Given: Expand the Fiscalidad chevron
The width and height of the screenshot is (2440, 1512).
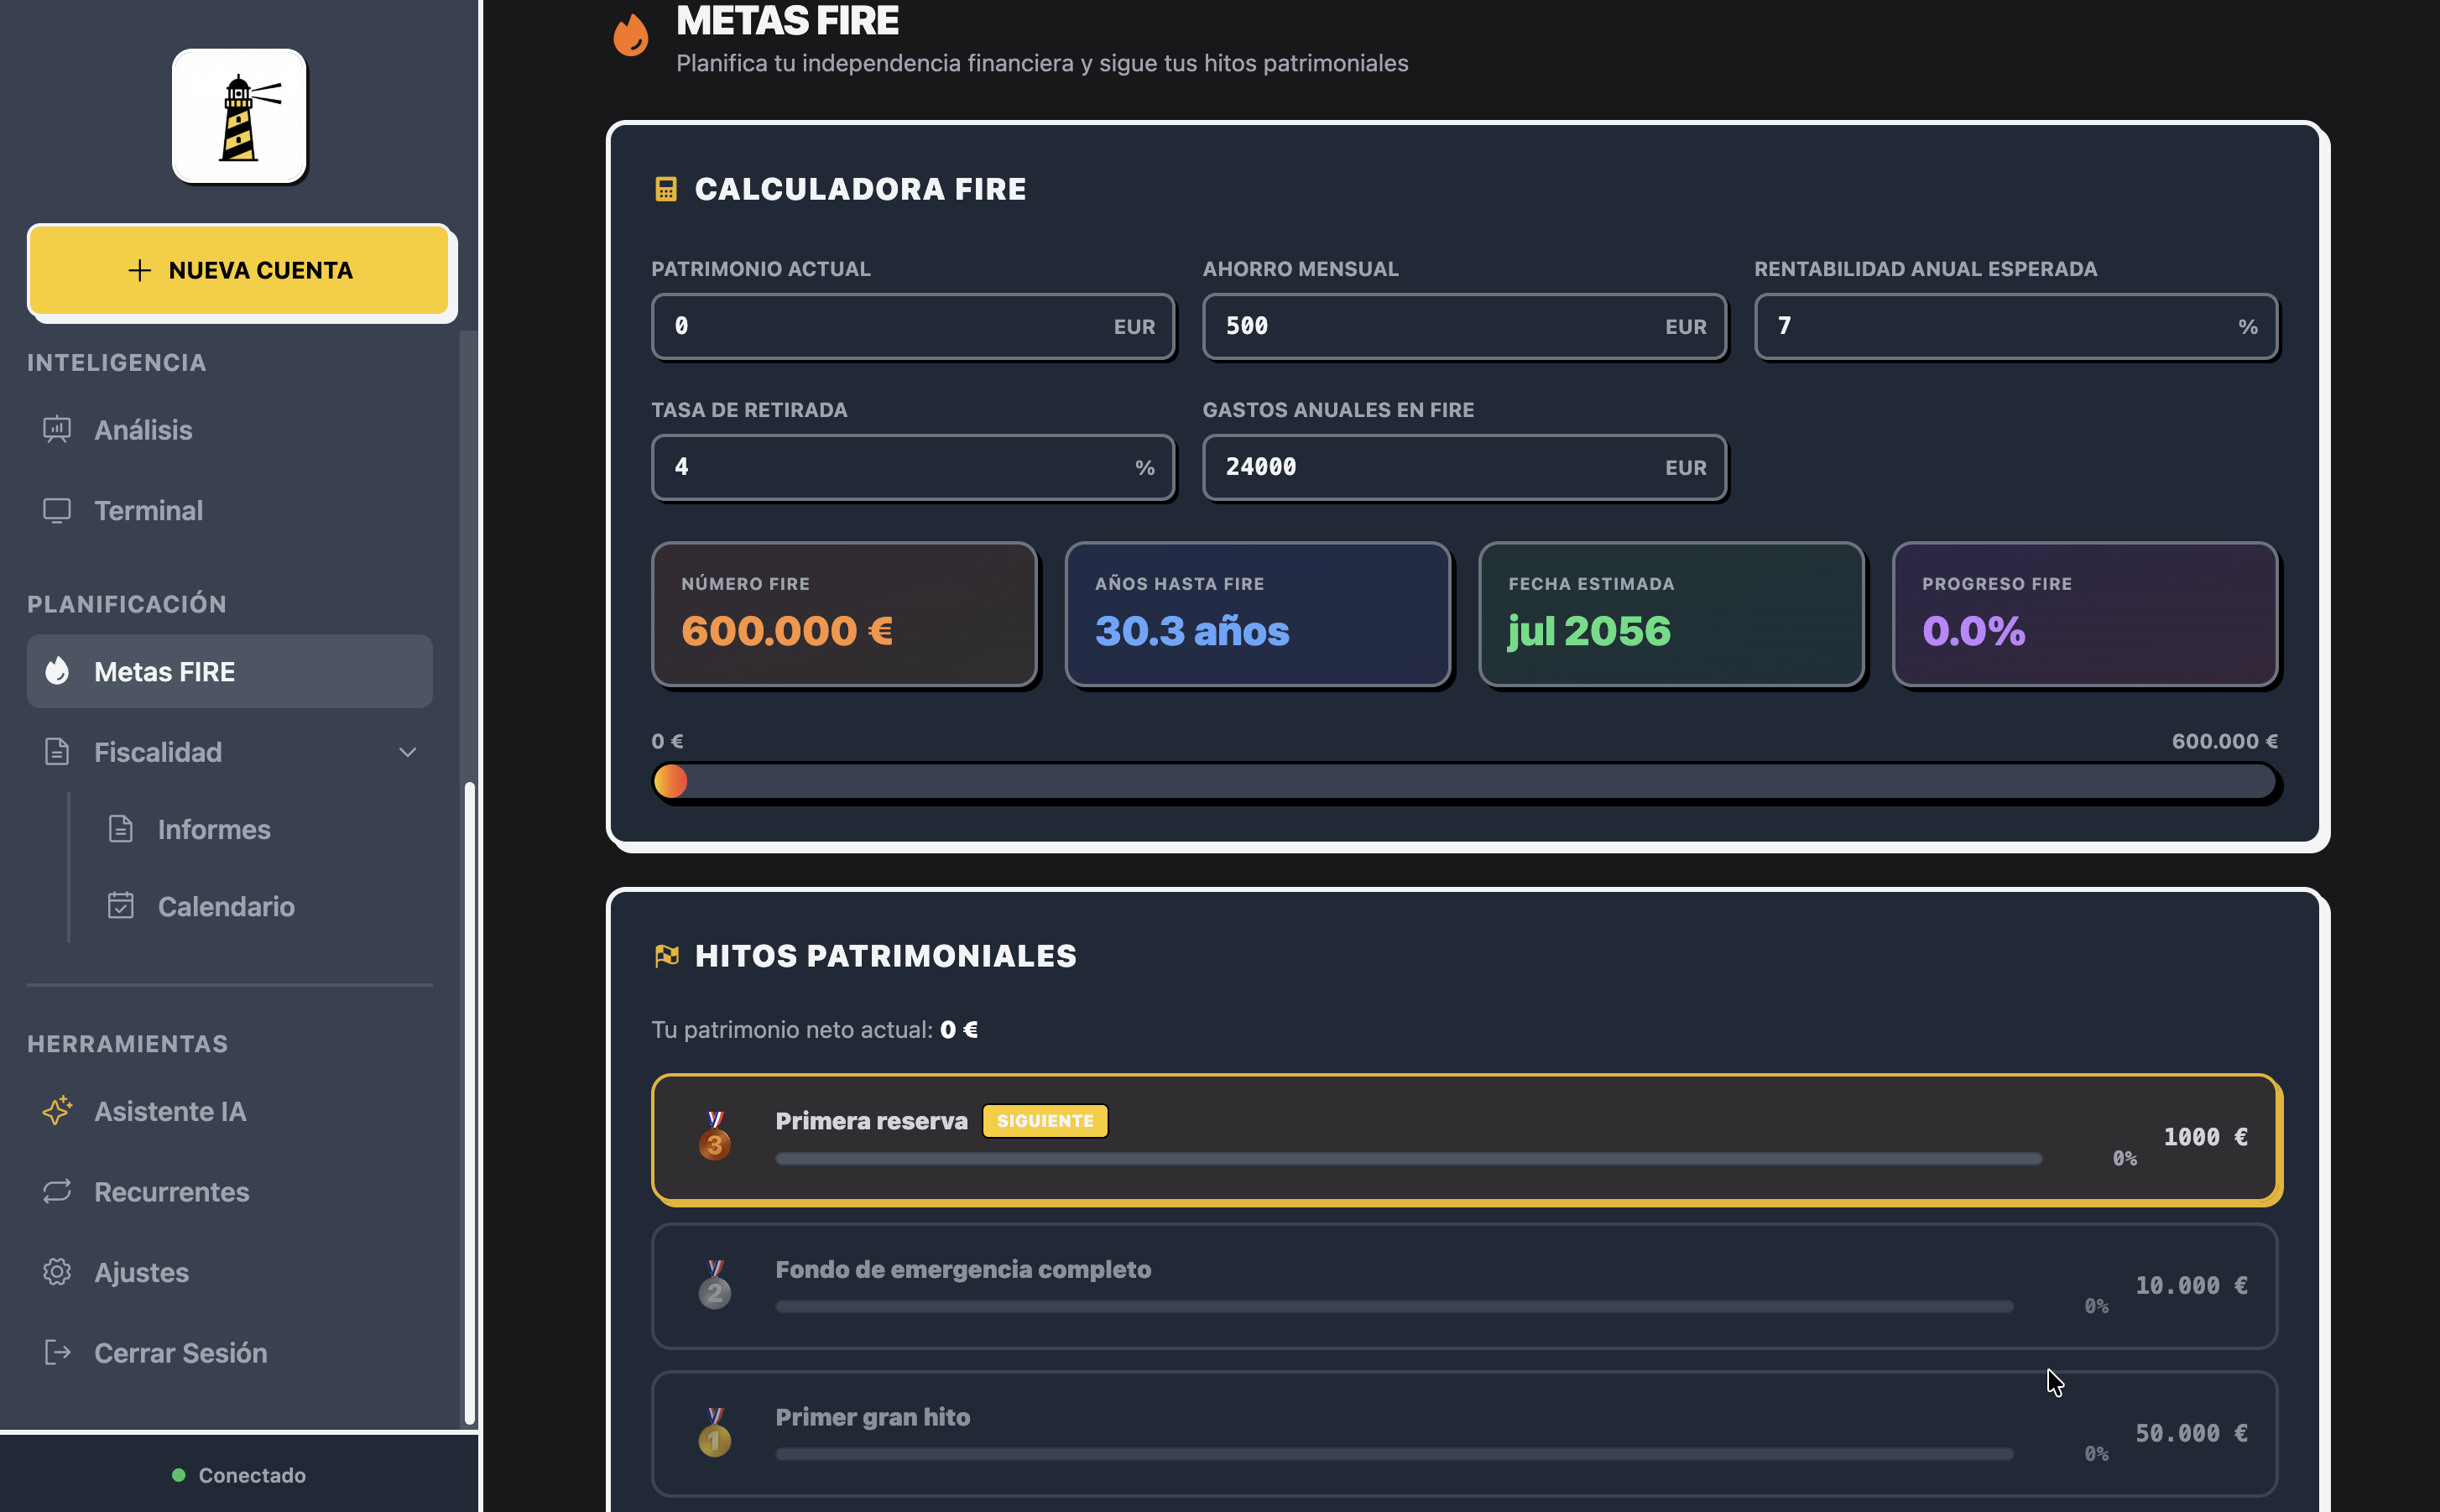Looking at the screenshot, I should 407,752.
